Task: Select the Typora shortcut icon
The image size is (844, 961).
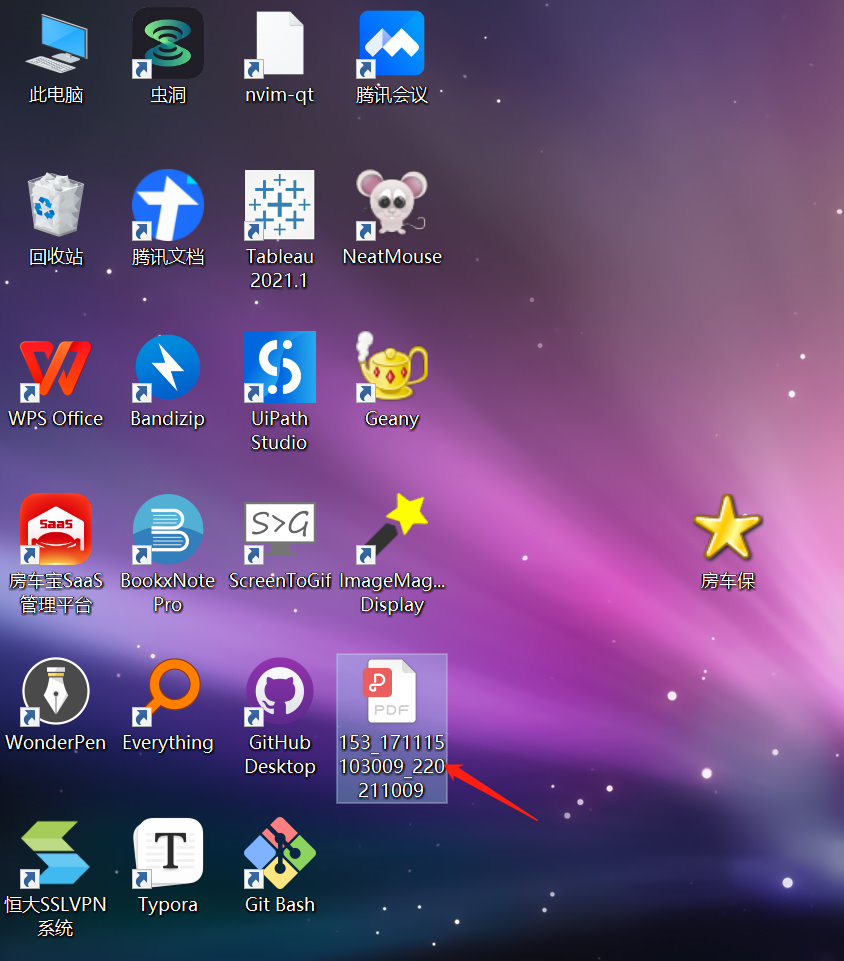Action: point(168,853)
